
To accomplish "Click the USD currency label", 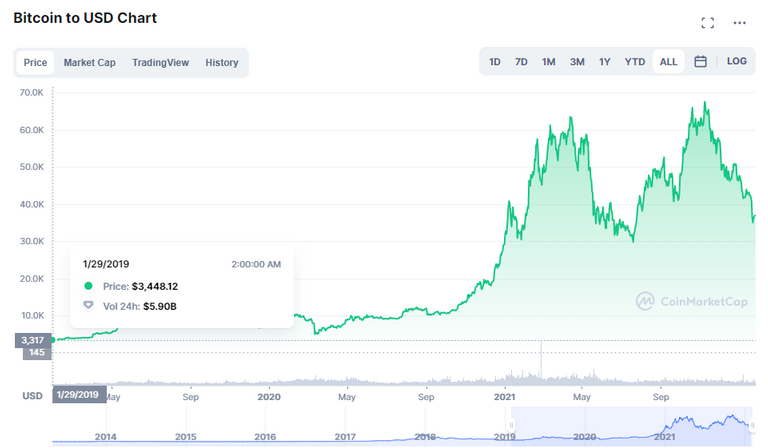I will 32,396.
